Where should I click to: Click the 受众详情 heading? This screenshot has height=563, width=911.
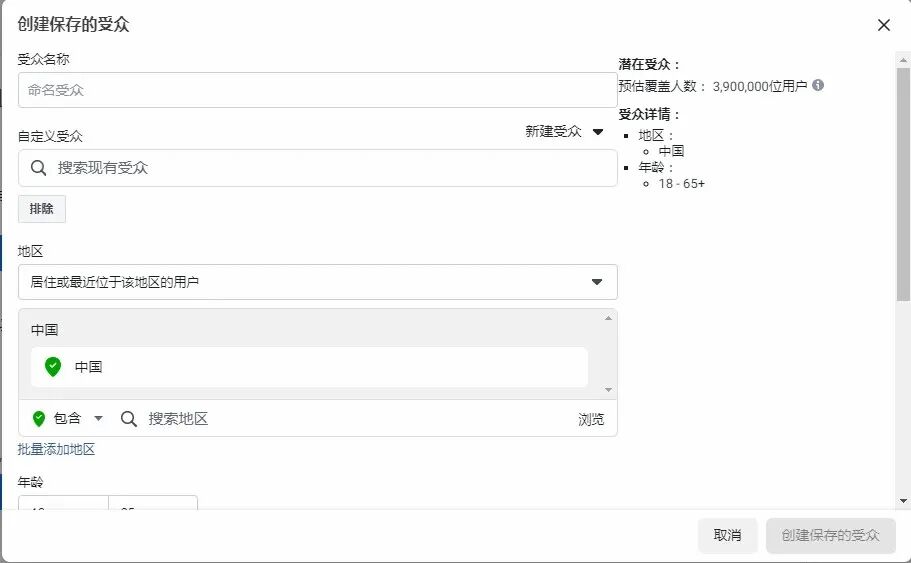click(x=649, y=114)
